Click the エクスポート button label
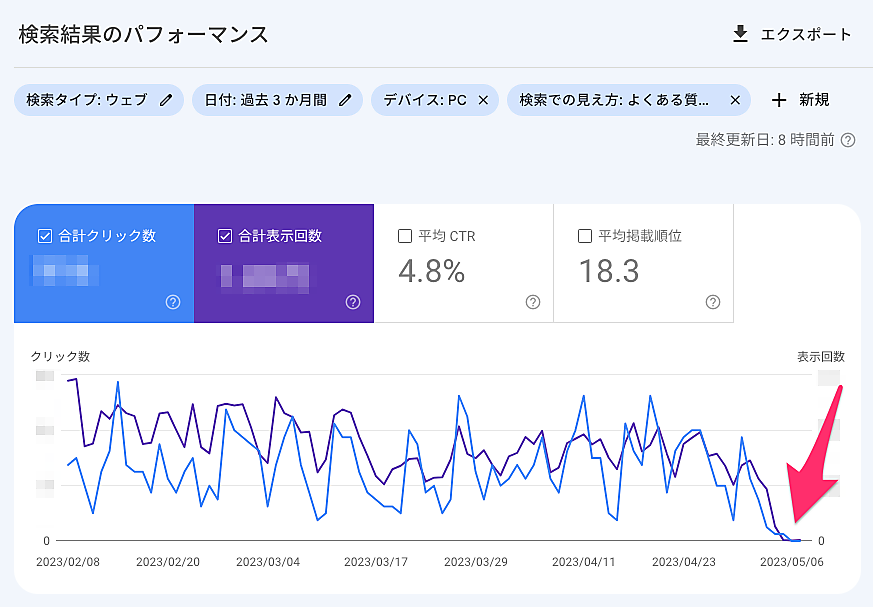This screenshot has width=873, height=607. coord(806,35)
